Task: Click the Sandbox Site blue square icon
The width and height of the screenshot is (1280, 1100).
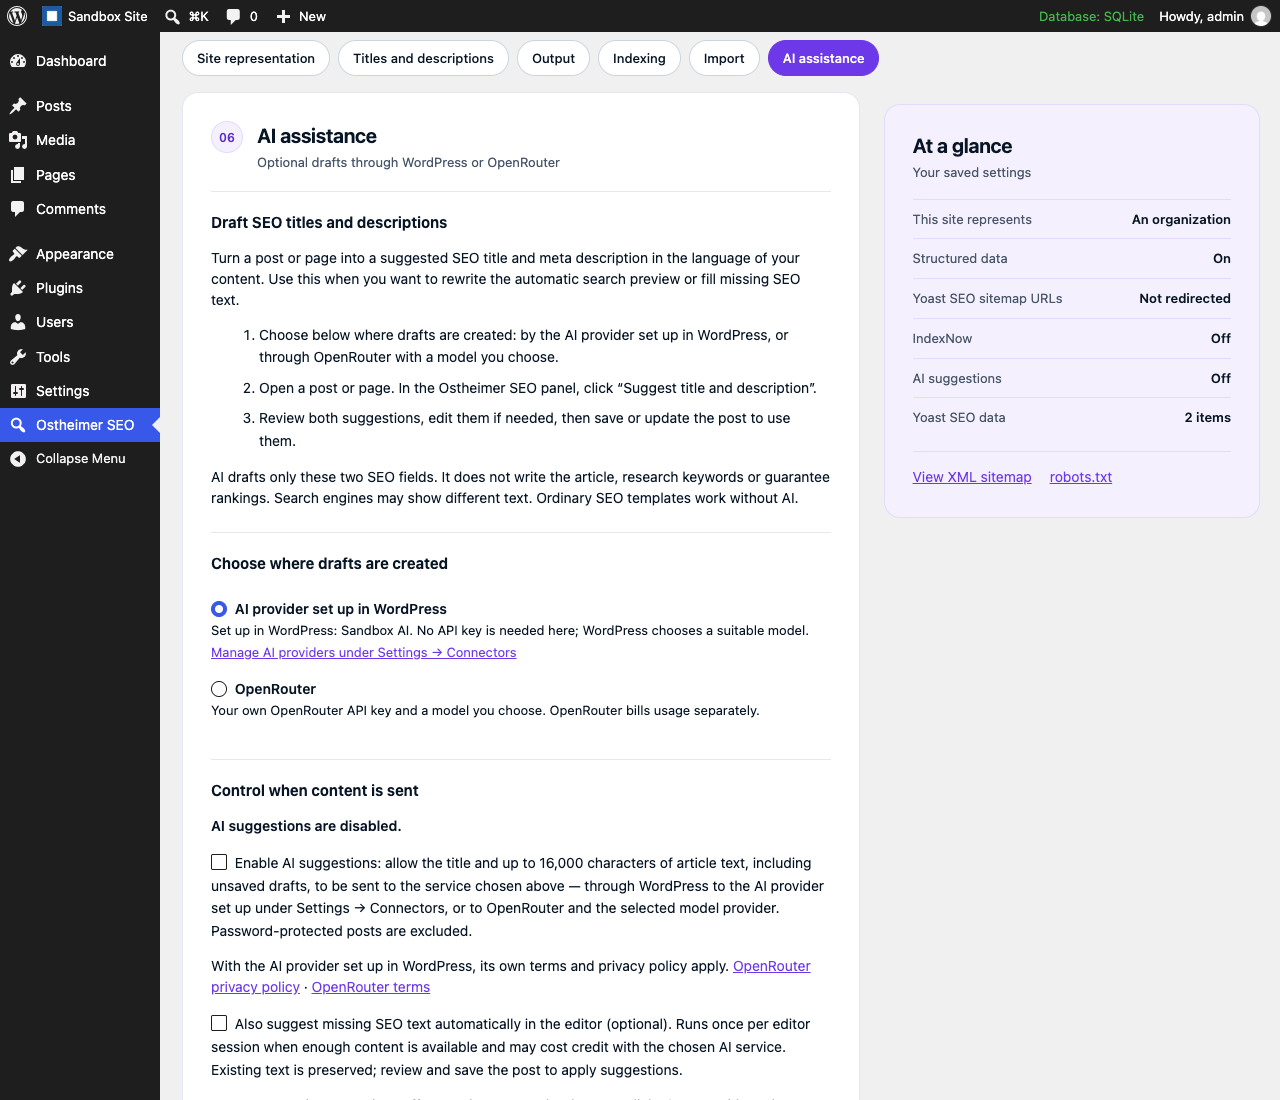Action: pos(51,16)
